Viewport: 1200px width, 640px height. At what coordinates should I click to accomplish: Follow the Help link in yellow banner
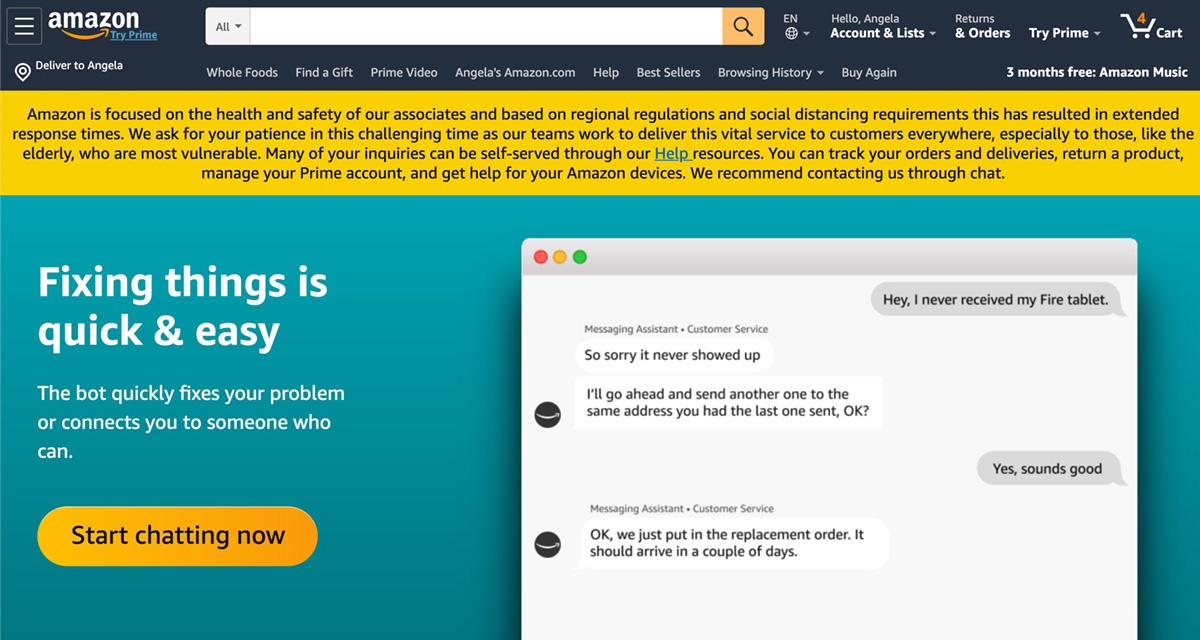[x=672, y=154]
